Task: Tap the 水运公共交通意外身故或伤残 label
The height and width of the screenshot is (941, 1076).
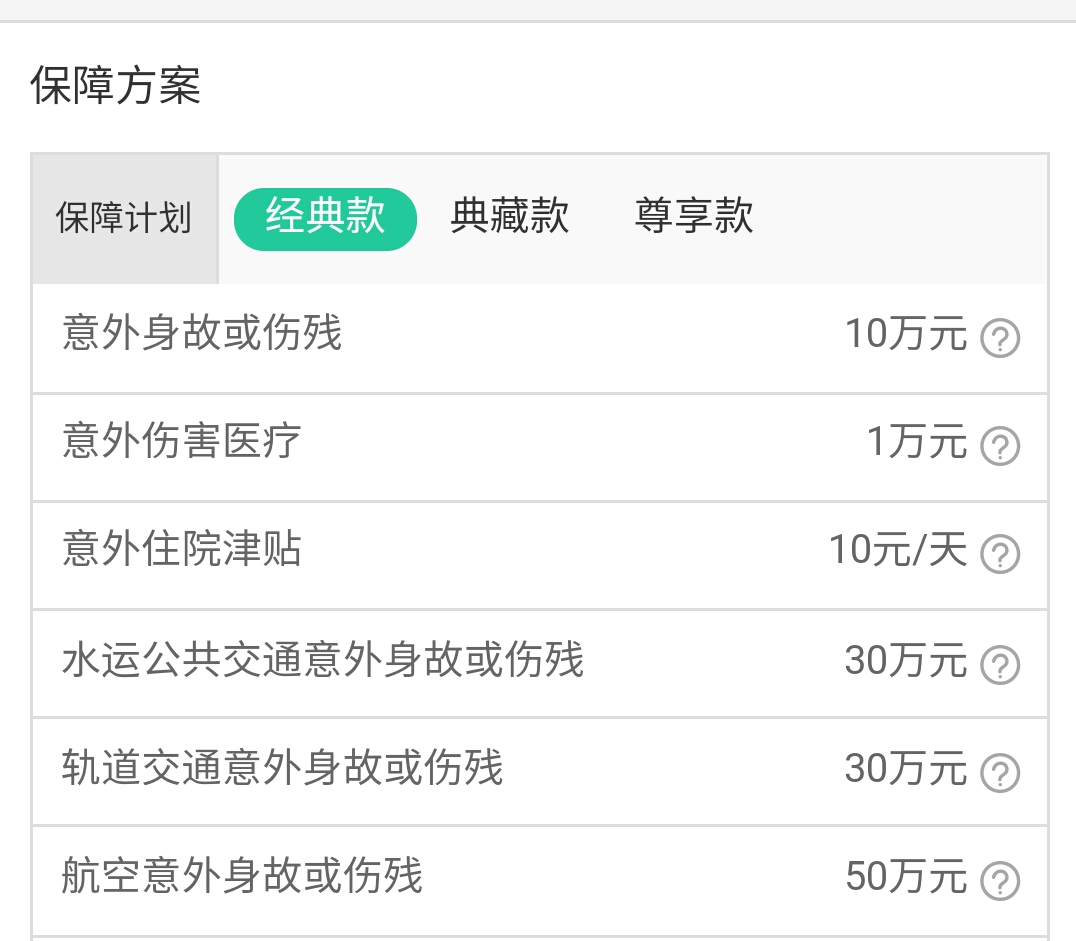Action: click(323, 659)
